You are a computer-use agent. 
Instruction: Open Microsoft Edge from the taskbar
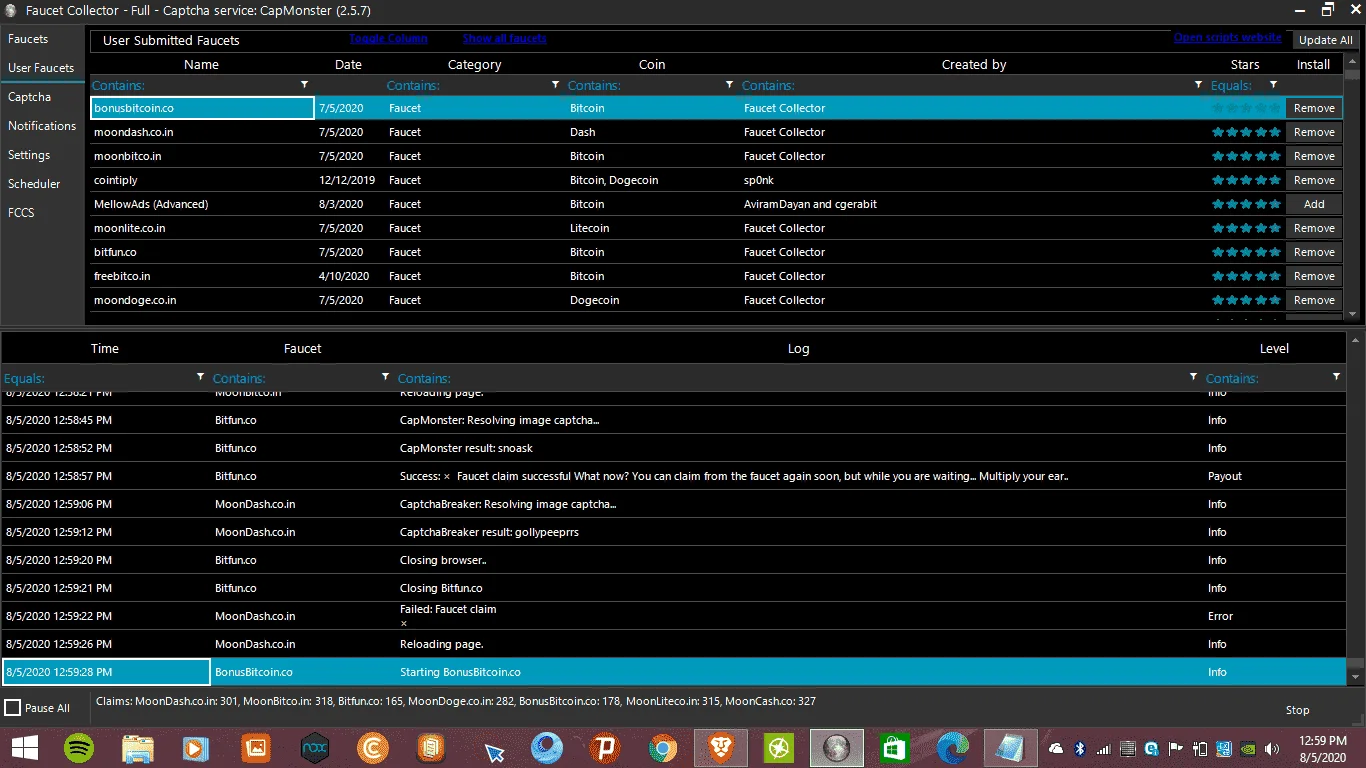(x=953, y=747)
